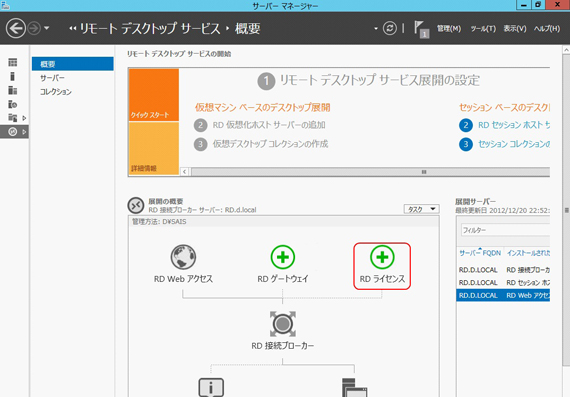Click RD 仮想化ホスト サーバーの追加 link
The width and height of the screenshot is (570, 397).
point(269,125)
